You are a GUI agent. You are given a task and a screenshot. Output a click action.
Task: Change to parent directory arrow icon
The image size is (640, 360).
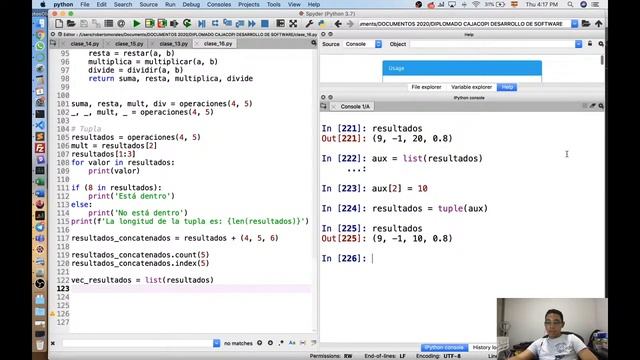(598, 24)
